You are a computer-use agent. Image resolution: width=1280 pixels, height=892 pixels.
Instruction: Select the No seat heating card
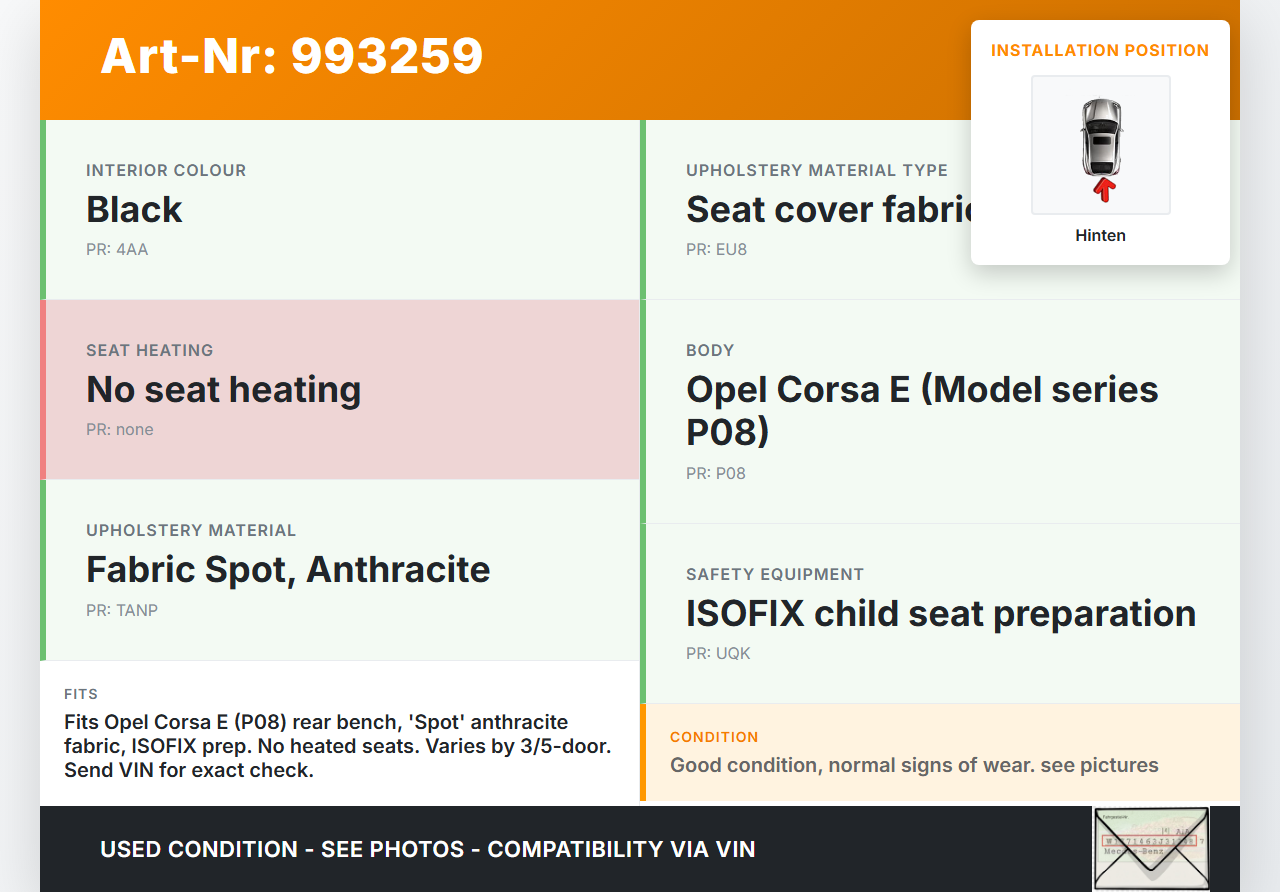click(340, 390)
